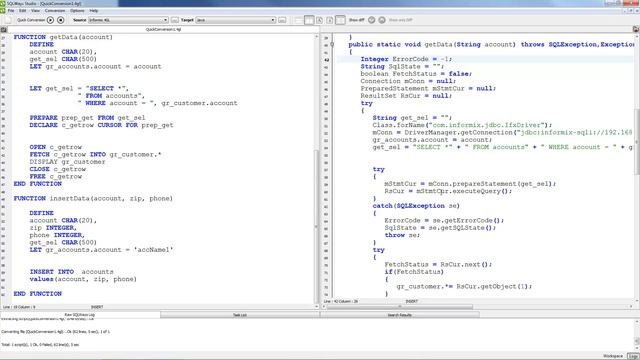Open the Help menu

pos(93,11)
